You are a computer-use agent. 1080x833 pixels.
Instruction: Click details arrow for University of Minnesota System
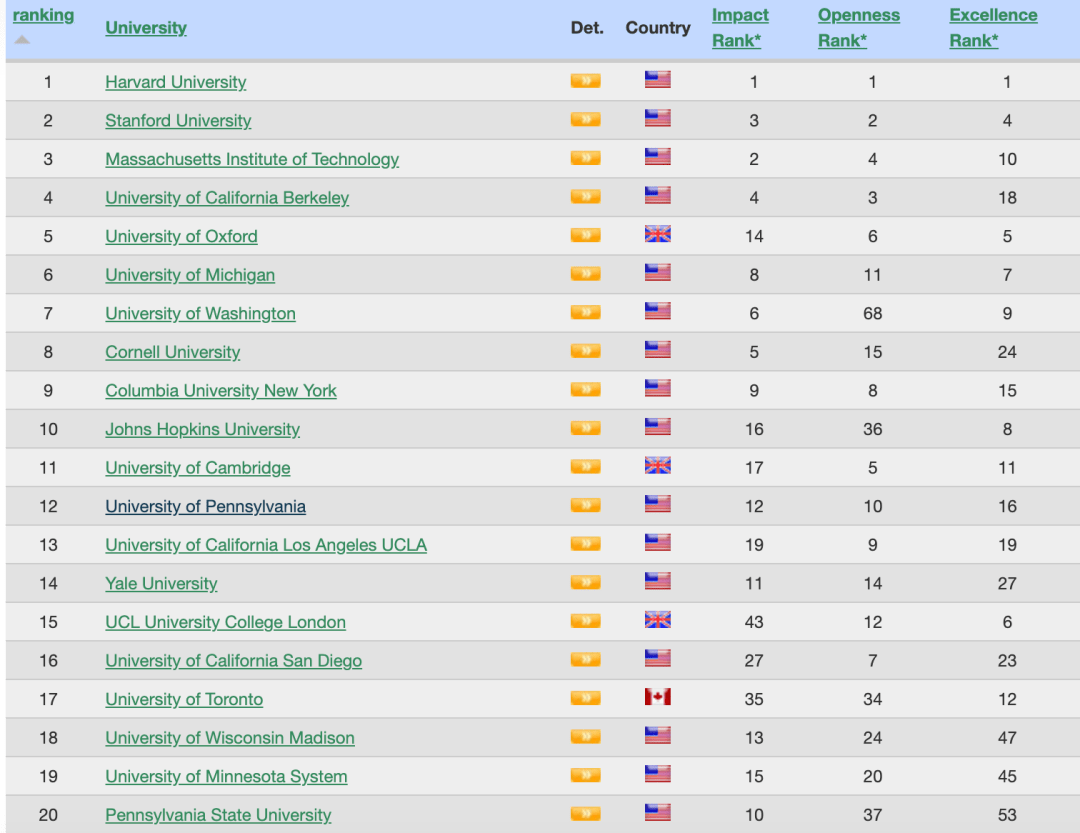click(585, 775)
